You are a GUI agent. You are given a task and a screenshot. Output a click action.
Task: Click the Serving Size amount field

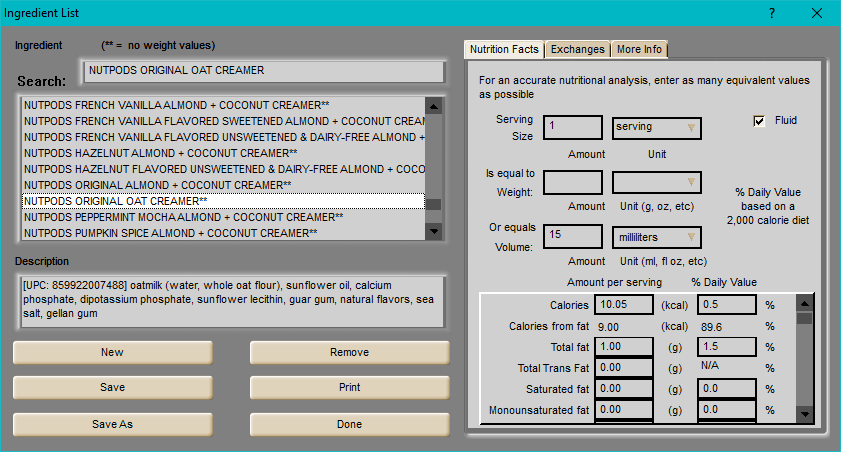[572, 128]
